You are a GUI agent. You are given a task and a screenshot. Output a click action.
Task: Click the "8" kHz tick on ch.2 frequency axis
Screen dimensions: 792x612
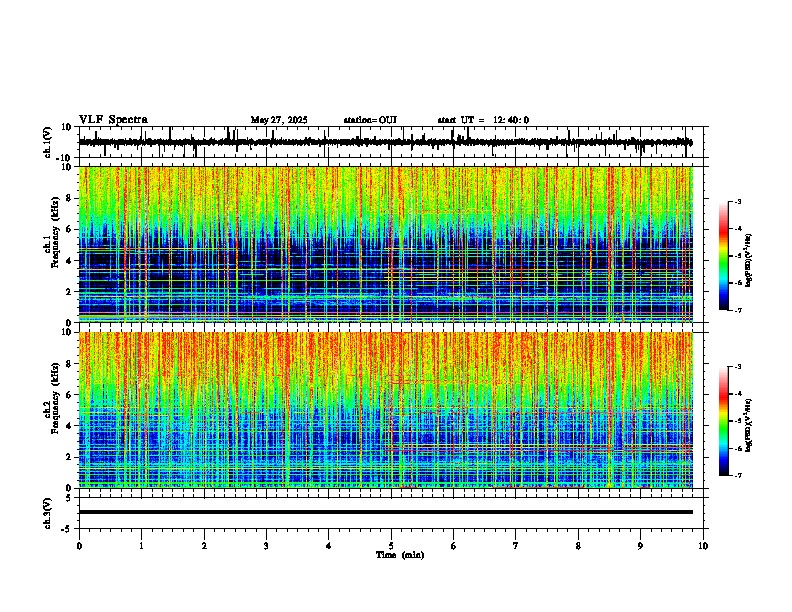pos(71,363)
